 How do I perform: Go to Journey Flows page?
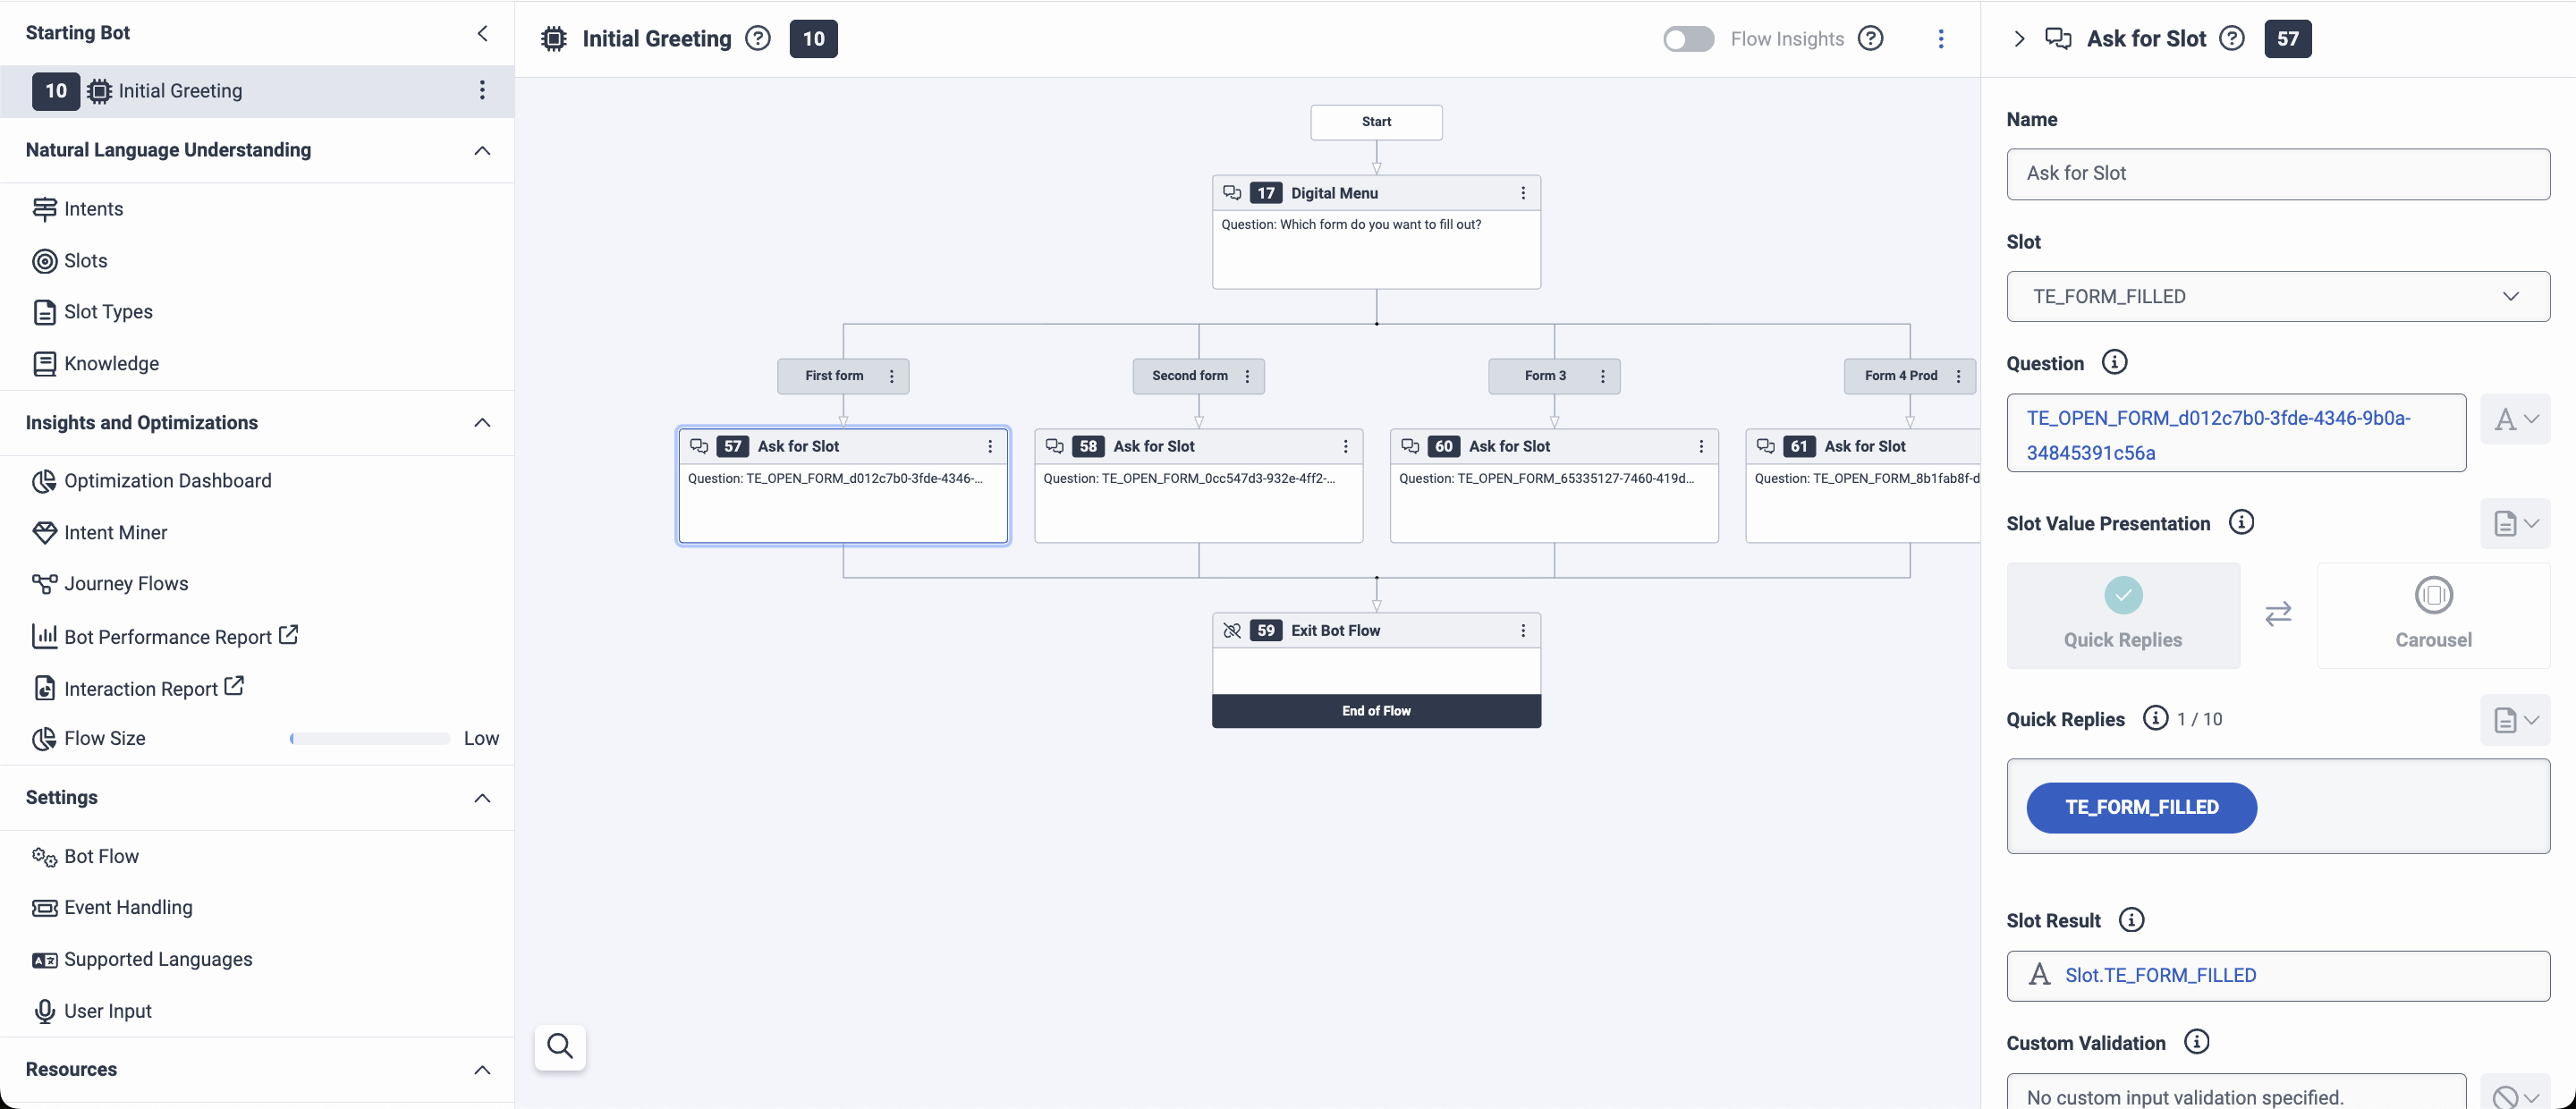[126, 584]
